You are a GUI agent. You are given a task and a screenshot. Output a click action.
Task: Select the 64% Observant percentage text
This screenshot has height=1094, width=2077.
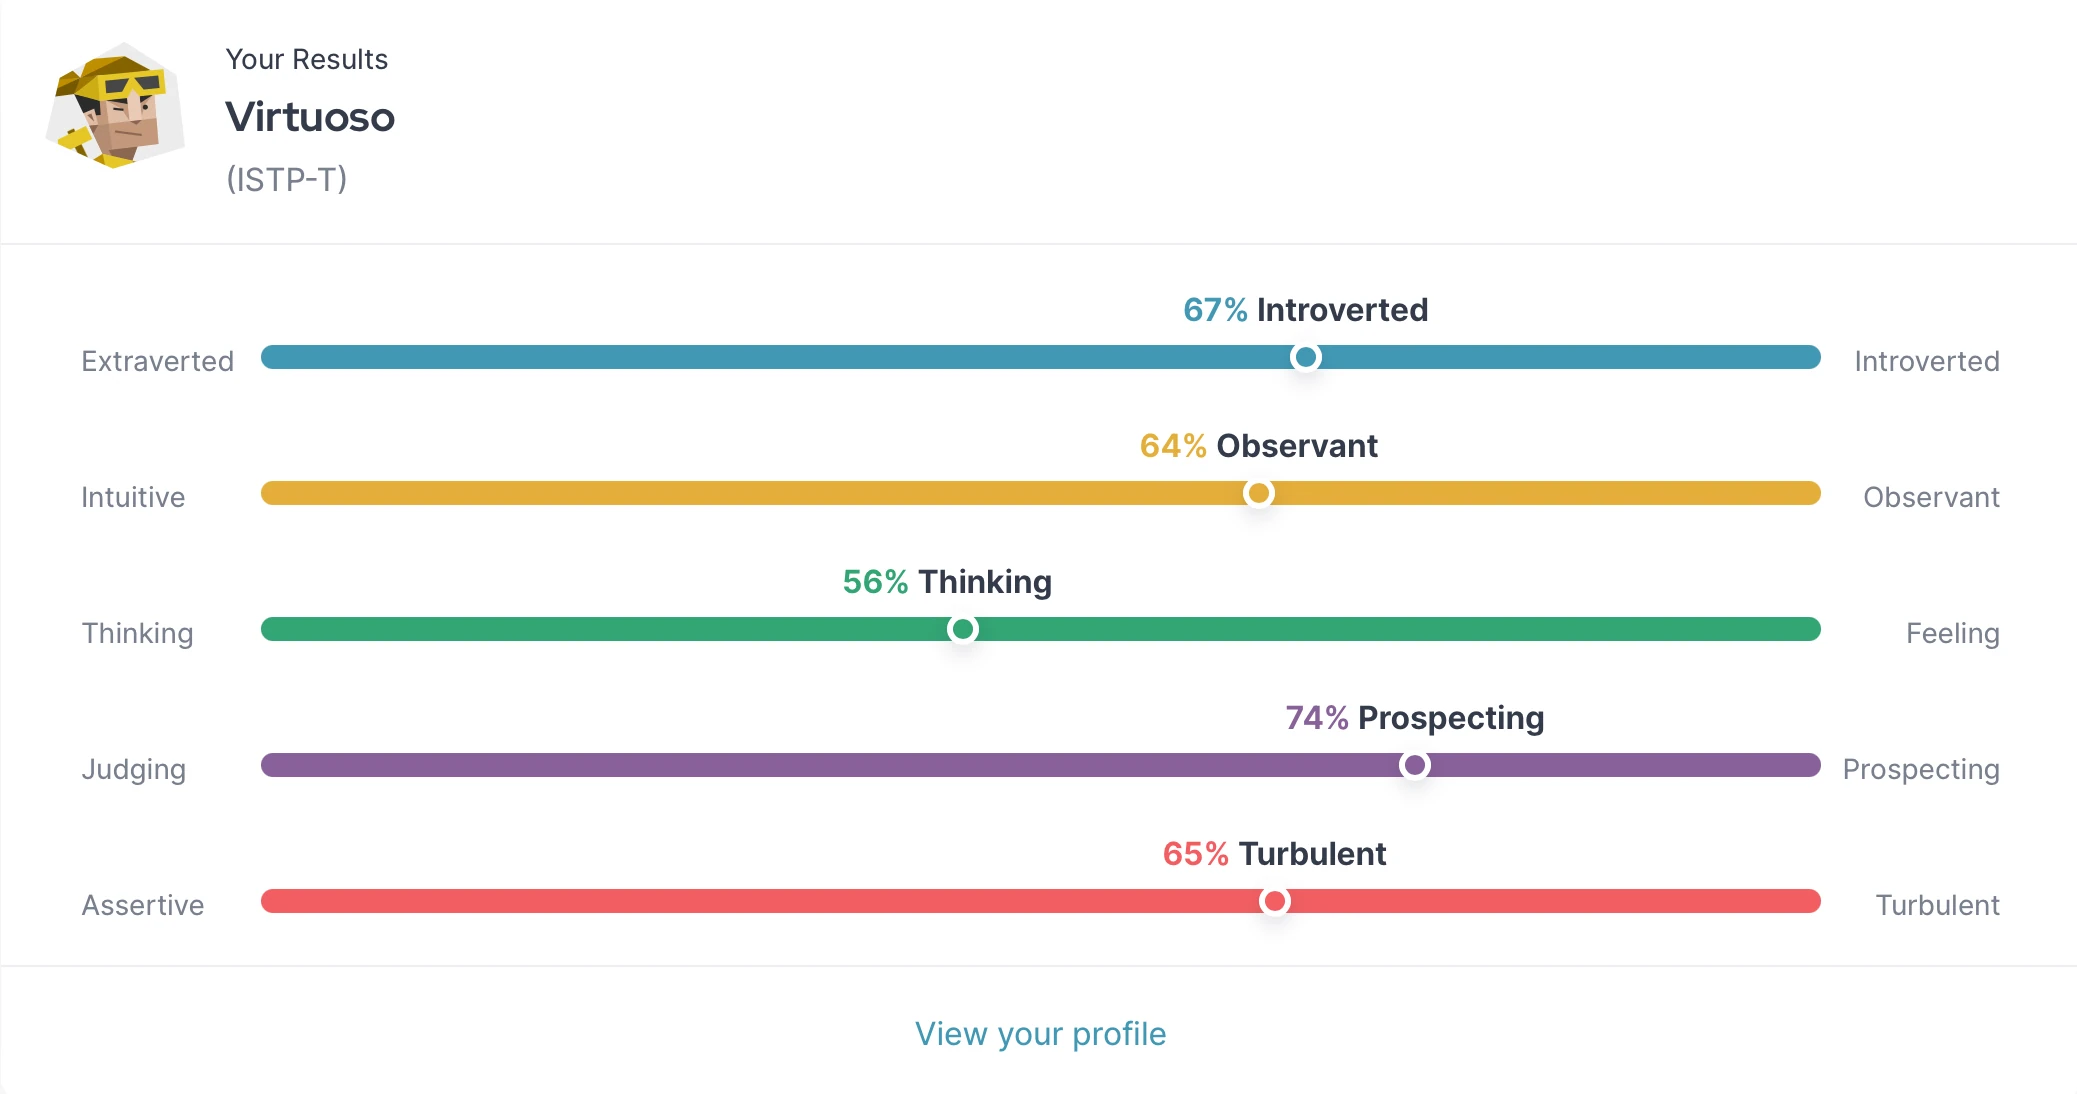coord(1260,446)
